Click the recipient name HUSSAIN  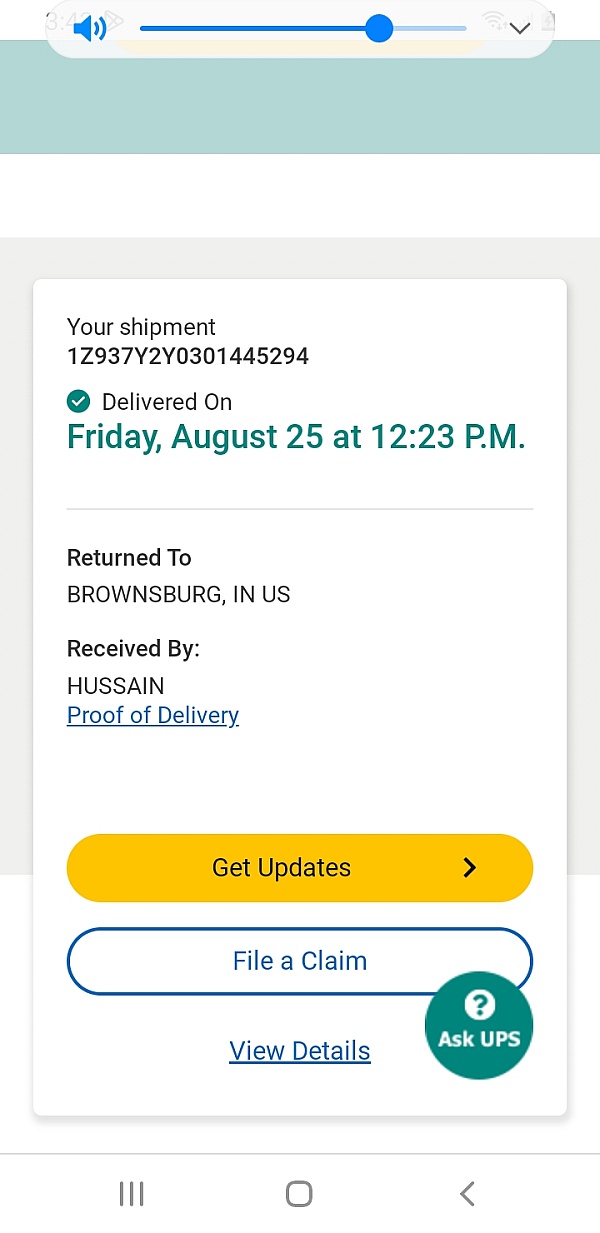[115, 686]
